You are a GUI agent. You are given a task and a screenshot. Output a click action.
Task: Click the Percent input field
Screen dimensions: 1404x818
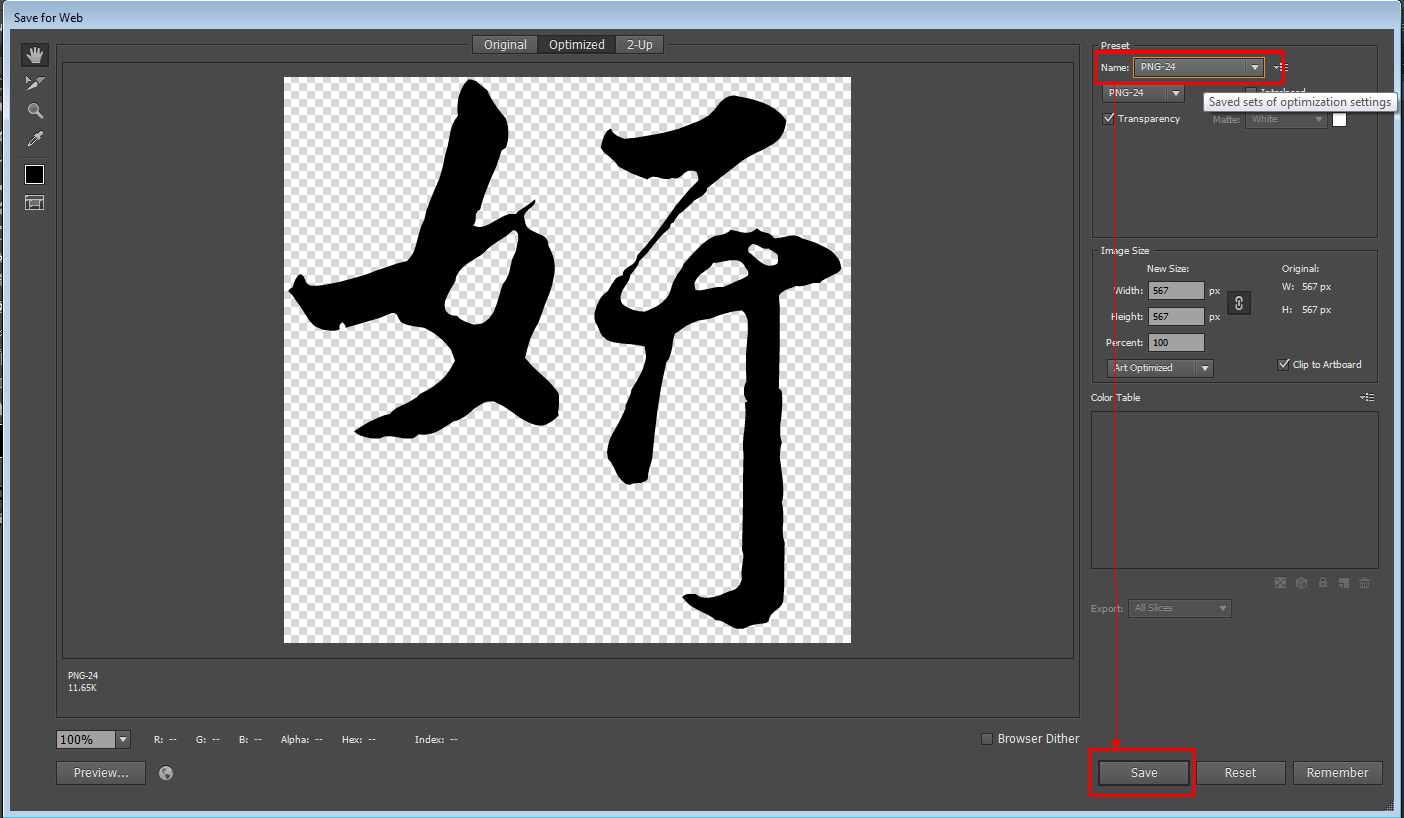pos(1176,343)
